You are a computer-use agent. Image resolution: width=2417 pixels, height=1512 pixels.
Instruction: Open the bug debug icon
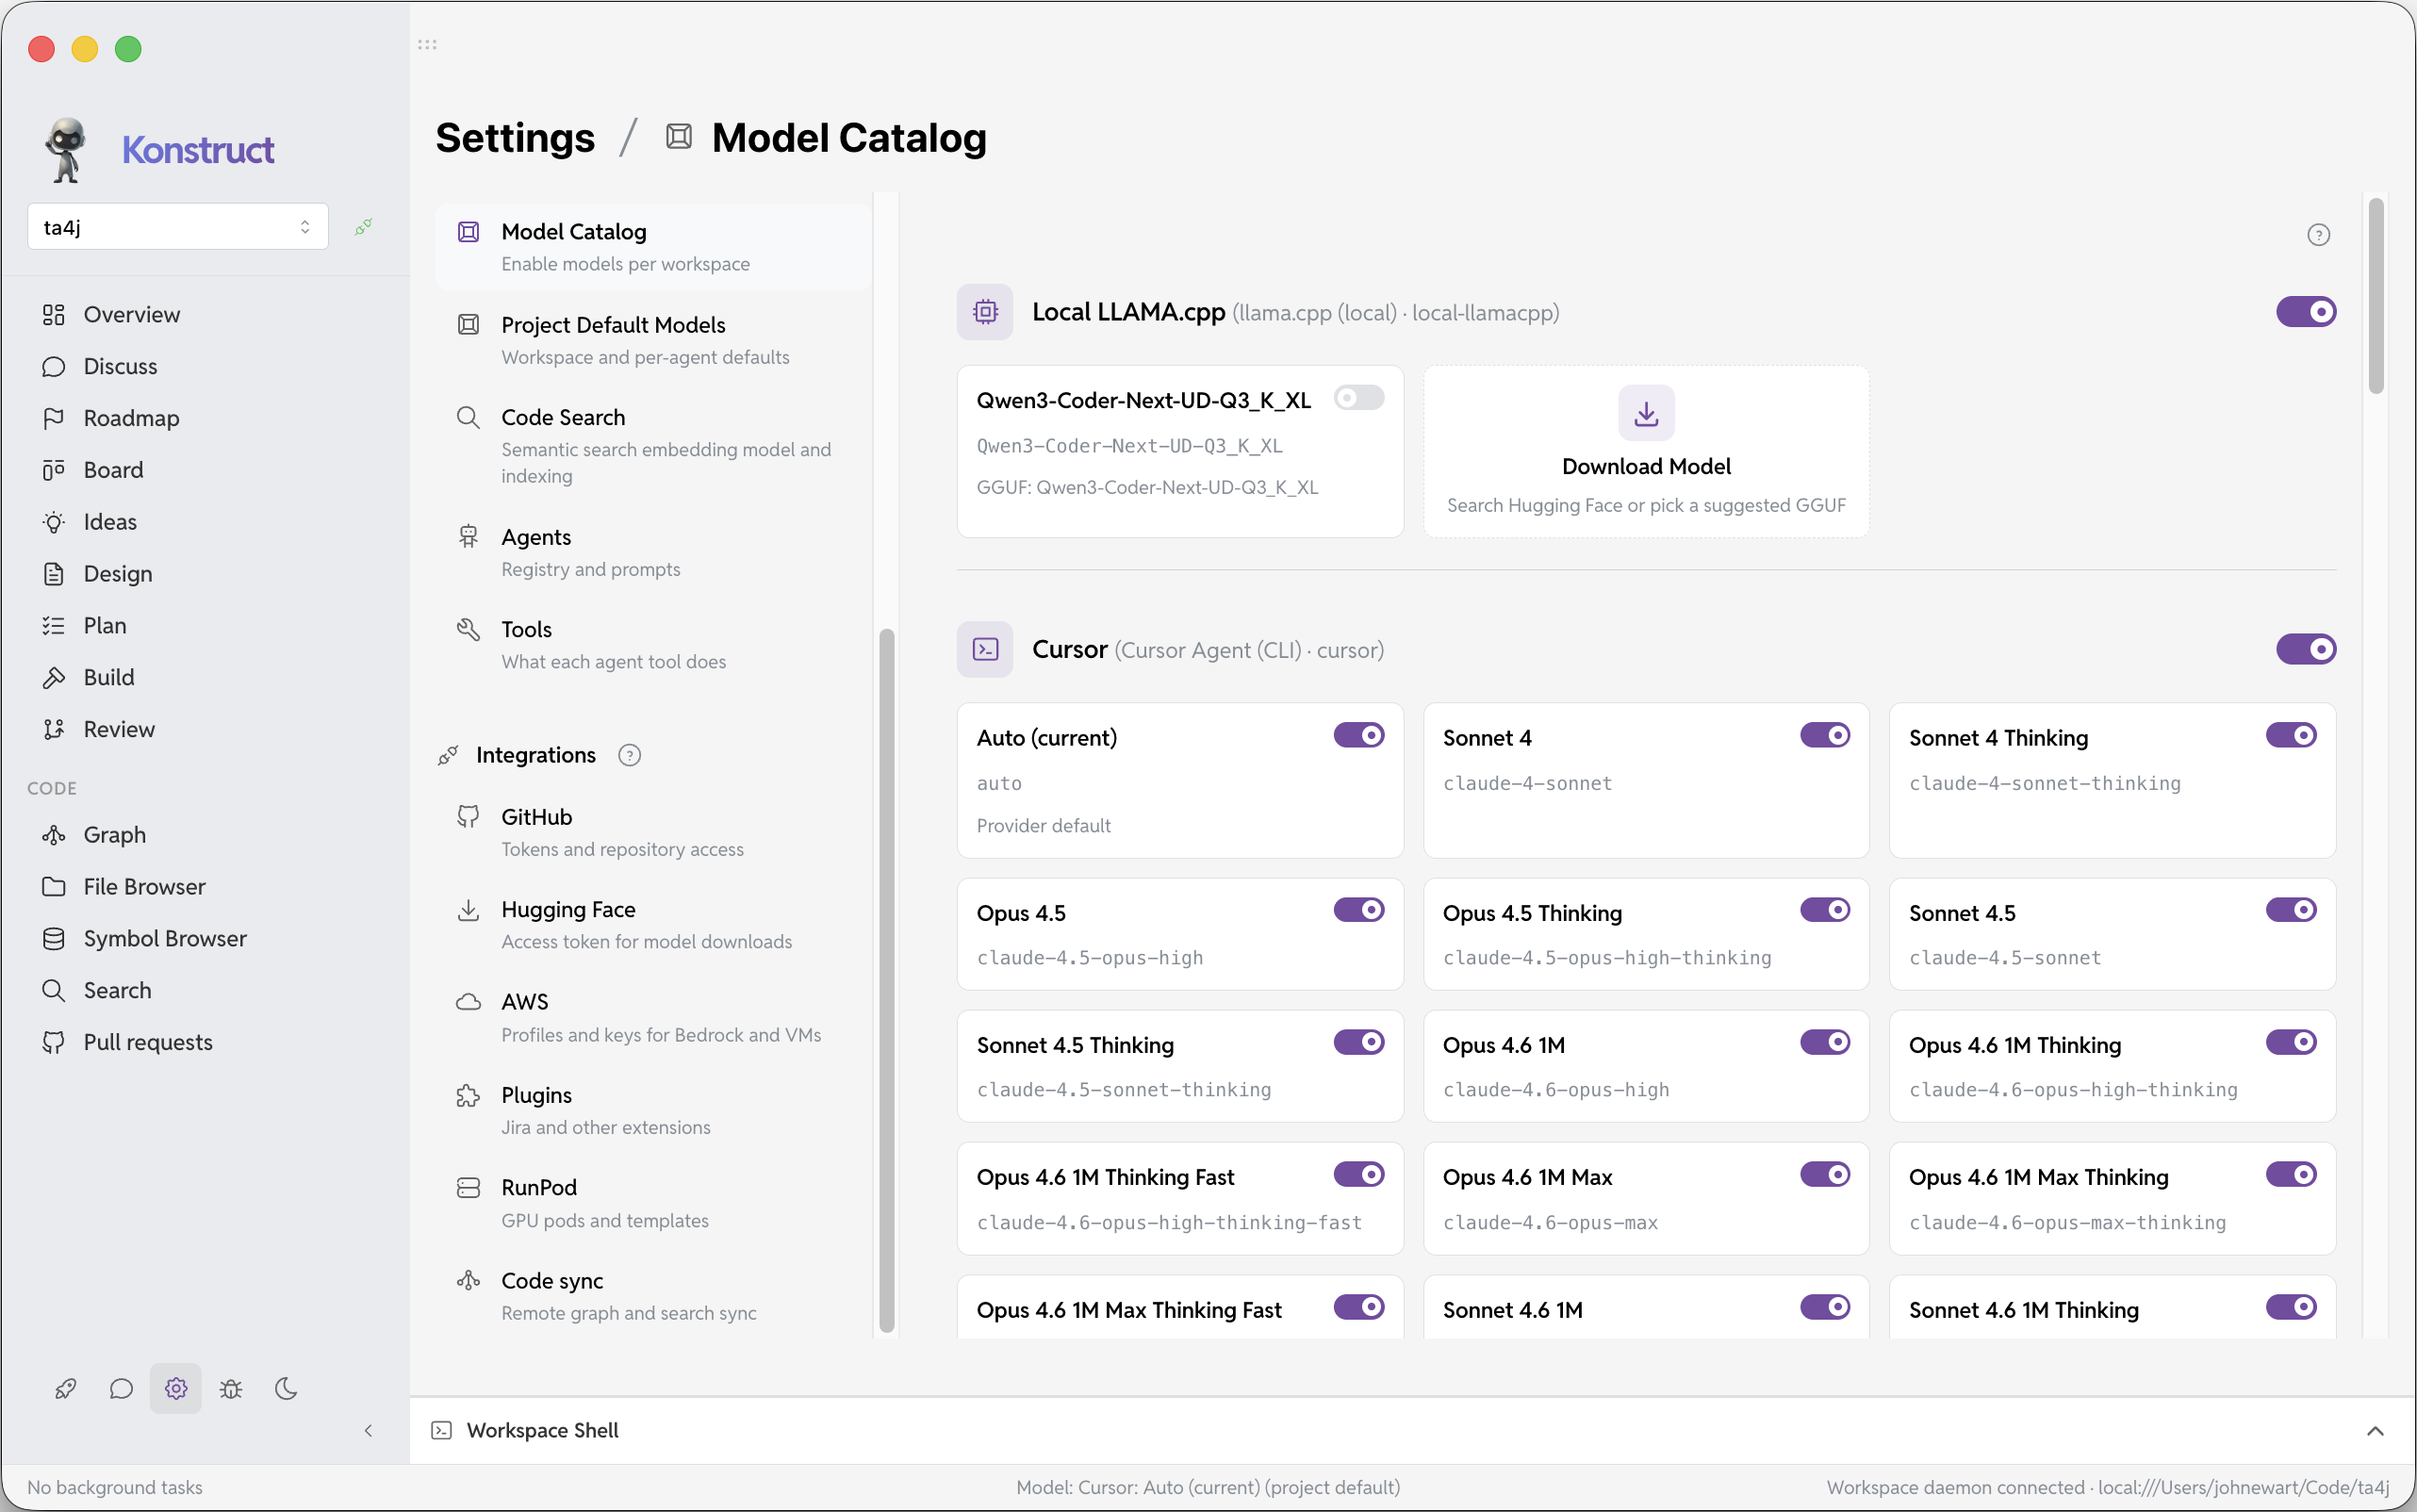point(231,1388)
